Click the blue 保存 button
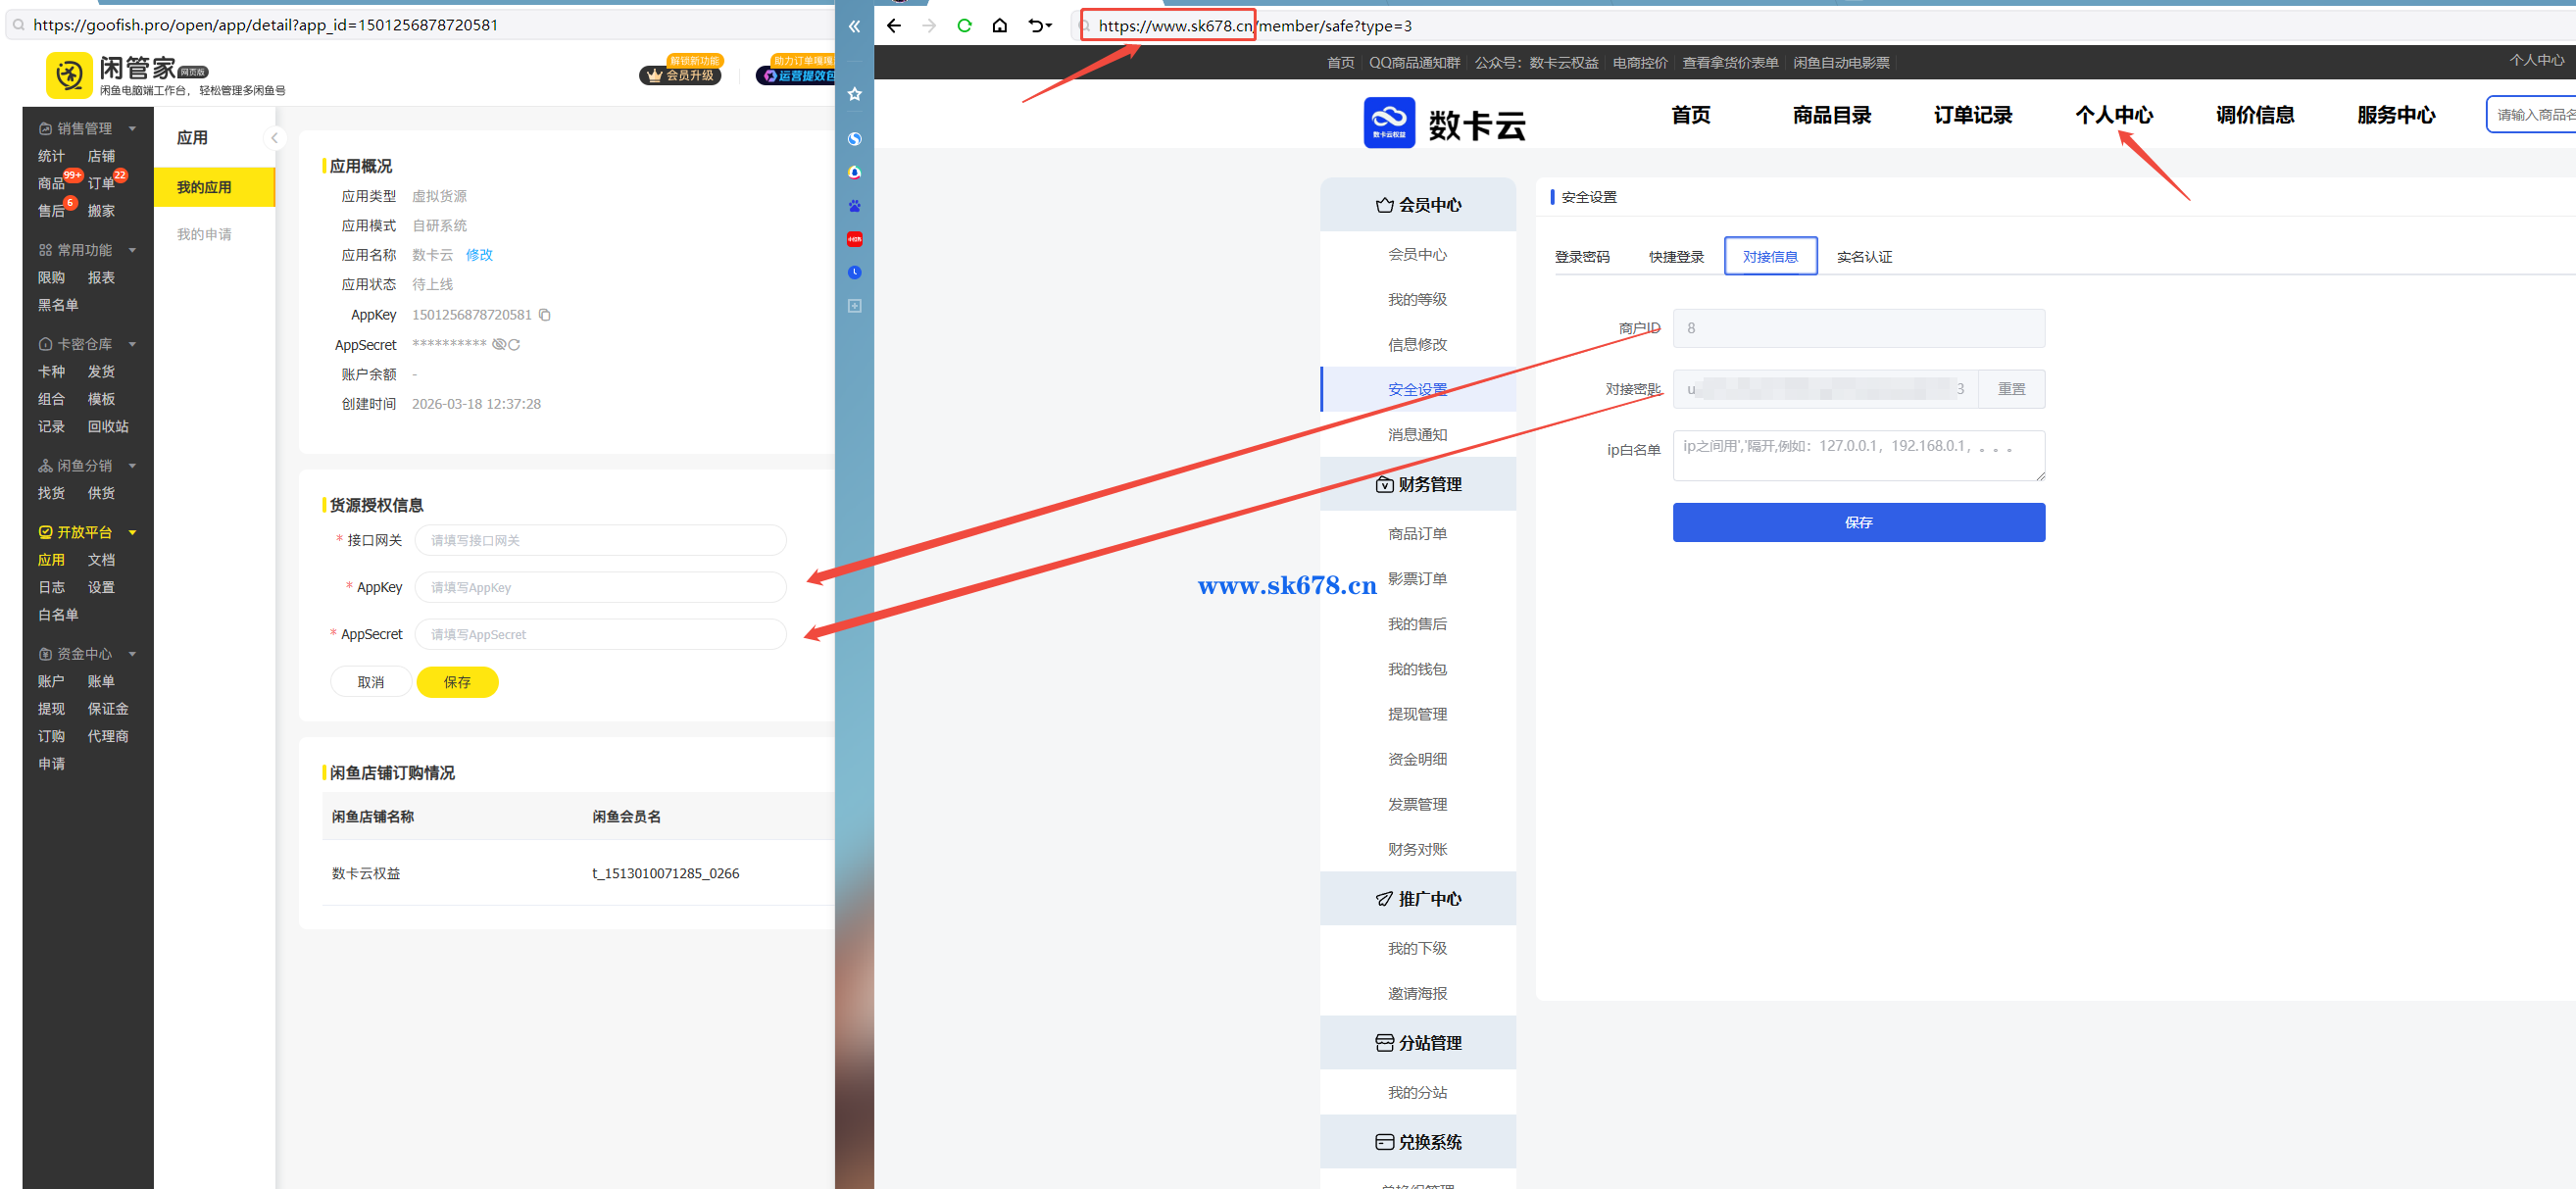The height and width of the screenshot is (1189, 2576). [x=1858, y=522]
